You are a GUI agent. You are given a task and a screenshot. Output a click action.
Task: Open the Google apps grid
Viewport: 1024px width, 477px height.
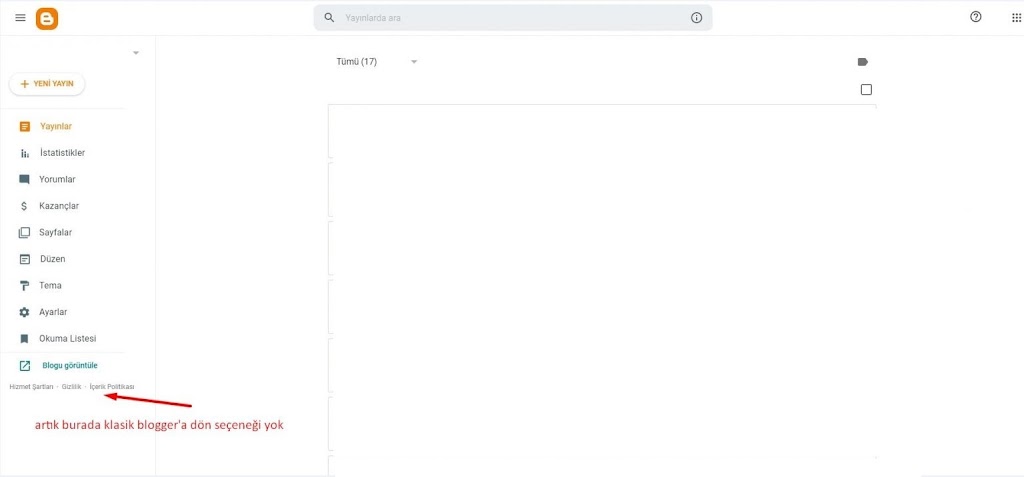(x=1017, y=17)
